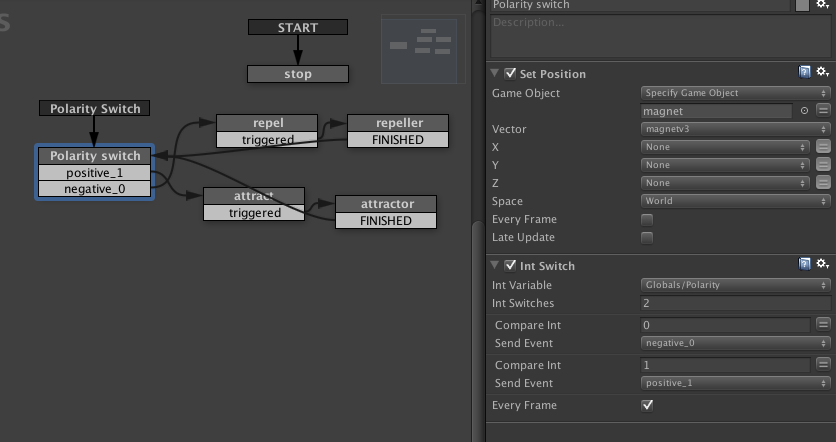Open help for Int Switch action
The image size is (836, 442).
(x=804, y=264)
